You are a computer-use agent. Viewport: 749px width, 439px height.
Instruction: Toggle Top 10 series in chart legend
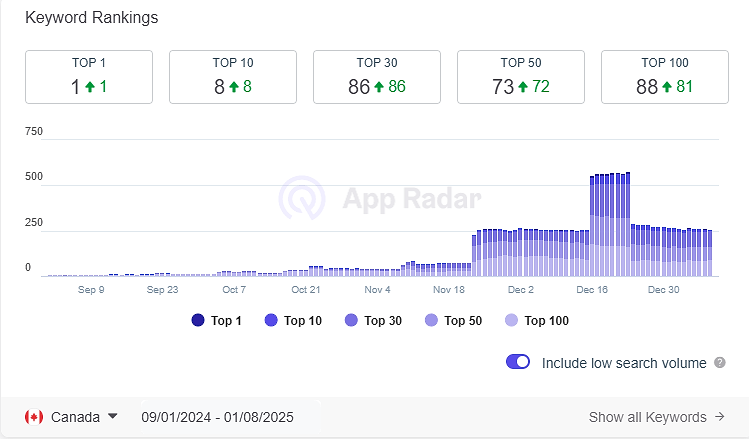(x=293, y=321)
